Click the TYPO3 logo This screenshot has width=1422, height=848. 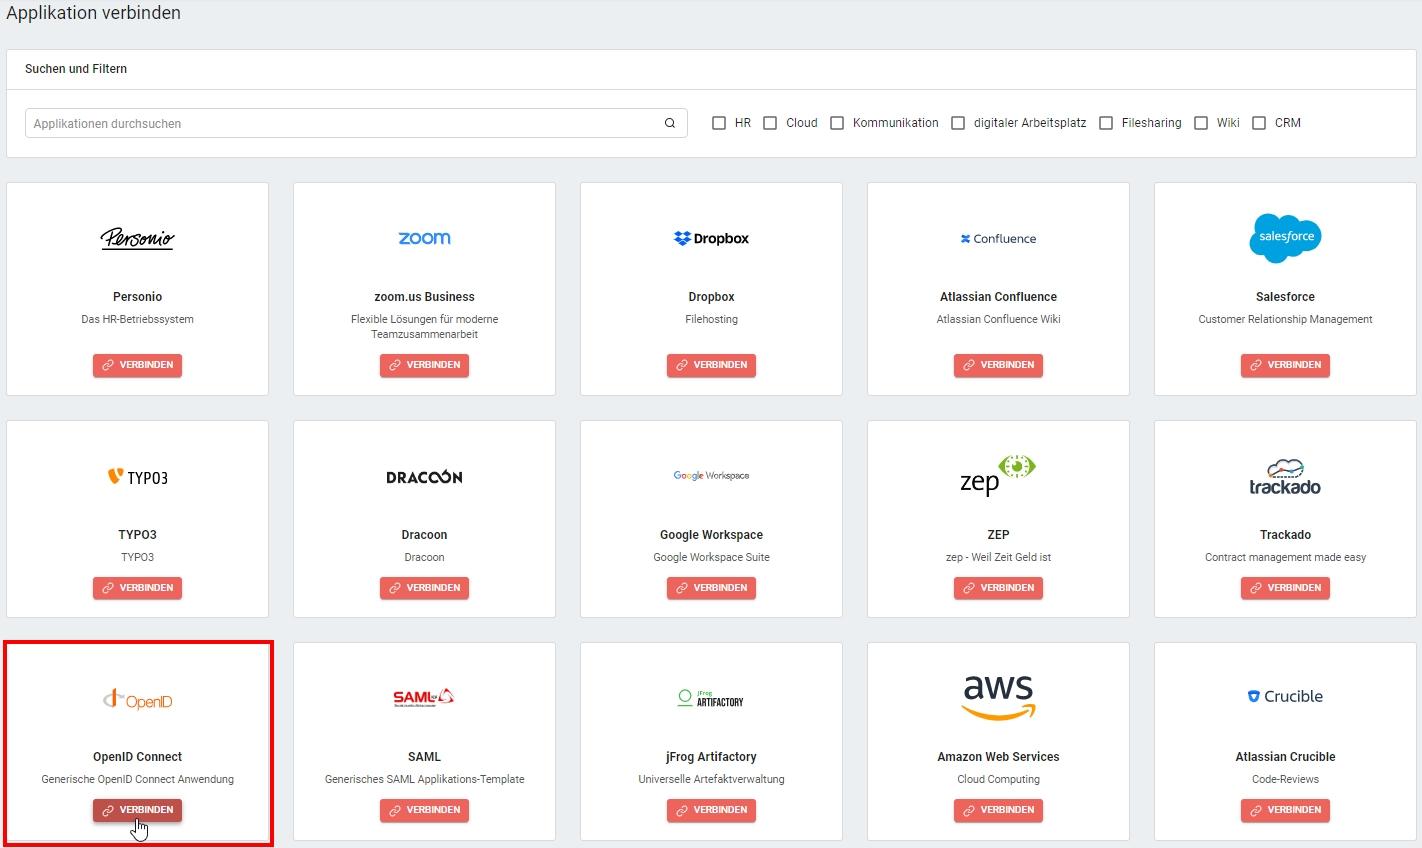(137, 477)
